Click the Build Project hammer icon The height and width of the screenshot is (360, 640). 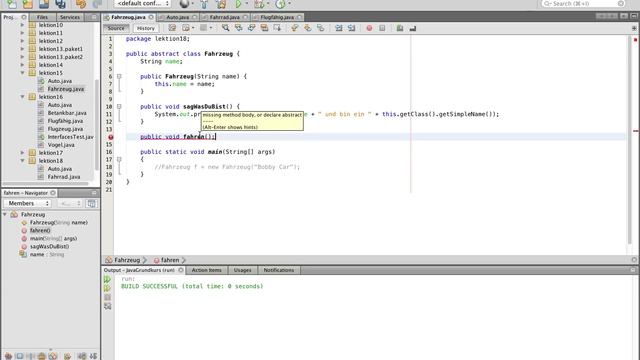204,4
